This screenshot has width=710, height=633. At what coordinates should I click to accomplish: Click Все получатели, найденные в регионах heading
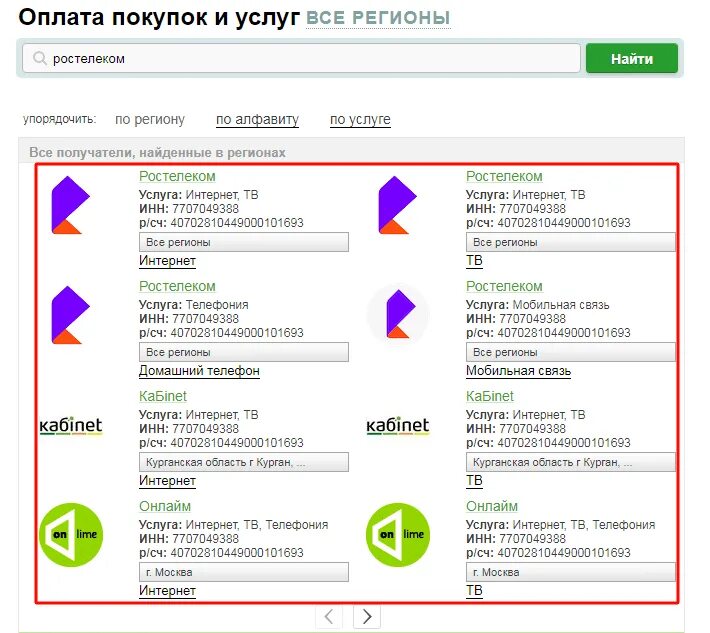[157, 153]
